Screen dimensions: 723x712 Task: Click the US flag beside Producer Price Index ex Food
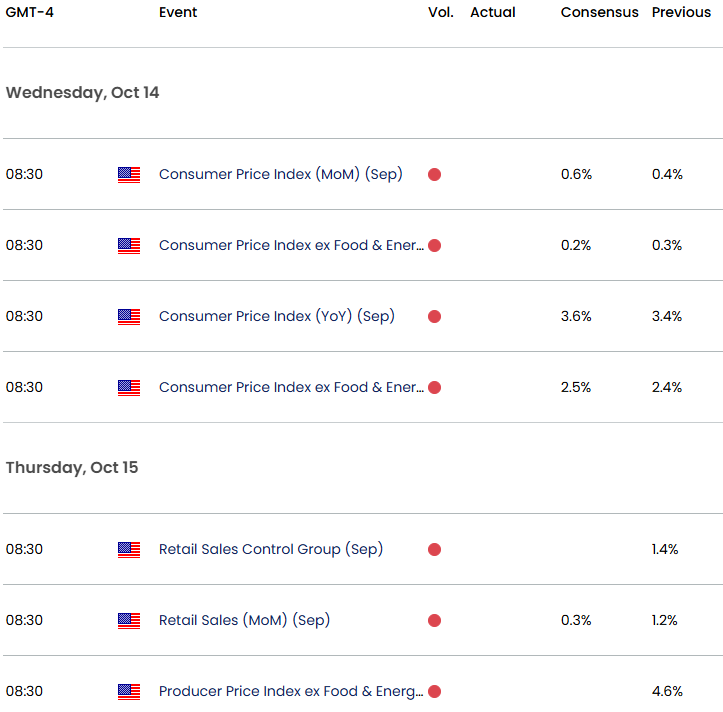129,692
